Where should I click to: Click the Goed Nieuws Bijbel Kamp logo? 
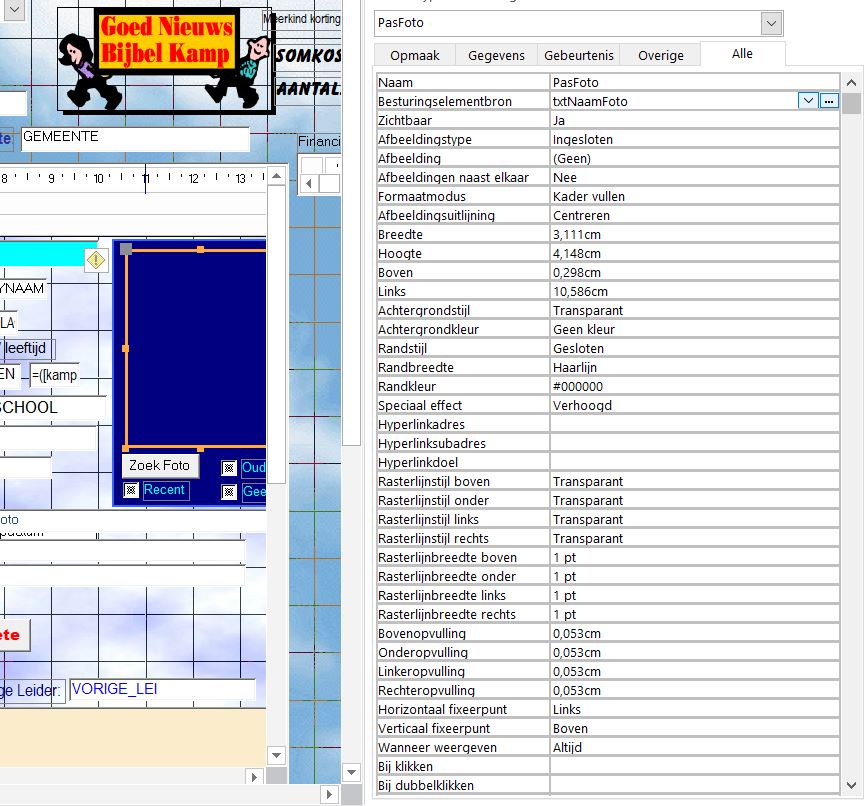(x=165, y=61)
